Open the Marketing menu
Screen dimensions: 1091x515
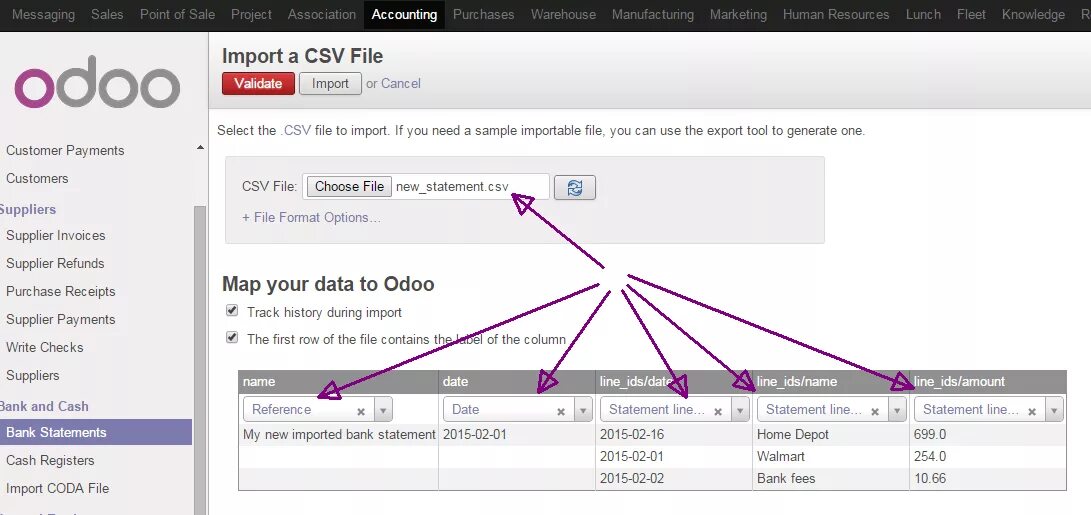738,15
